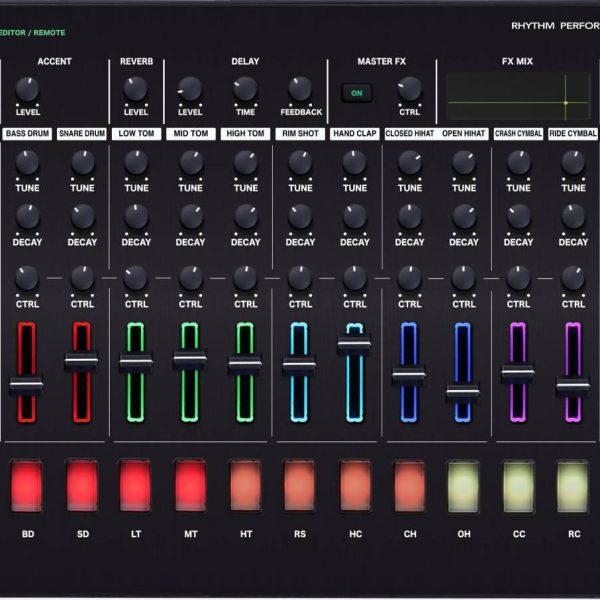Click the Bass Drum TUNE knob
This screenshot has width=600, height=600.
27,163
